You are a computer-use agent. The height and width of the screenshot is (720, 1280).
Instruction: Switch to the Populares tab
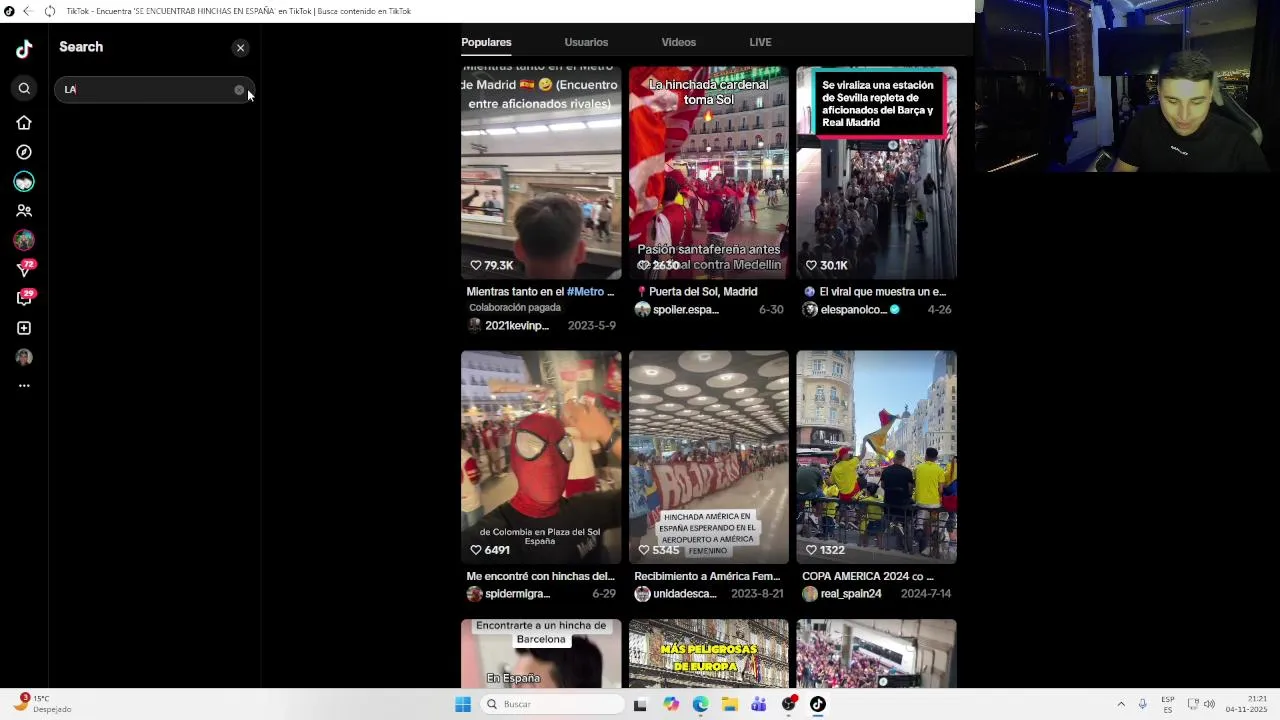point(486,42)
